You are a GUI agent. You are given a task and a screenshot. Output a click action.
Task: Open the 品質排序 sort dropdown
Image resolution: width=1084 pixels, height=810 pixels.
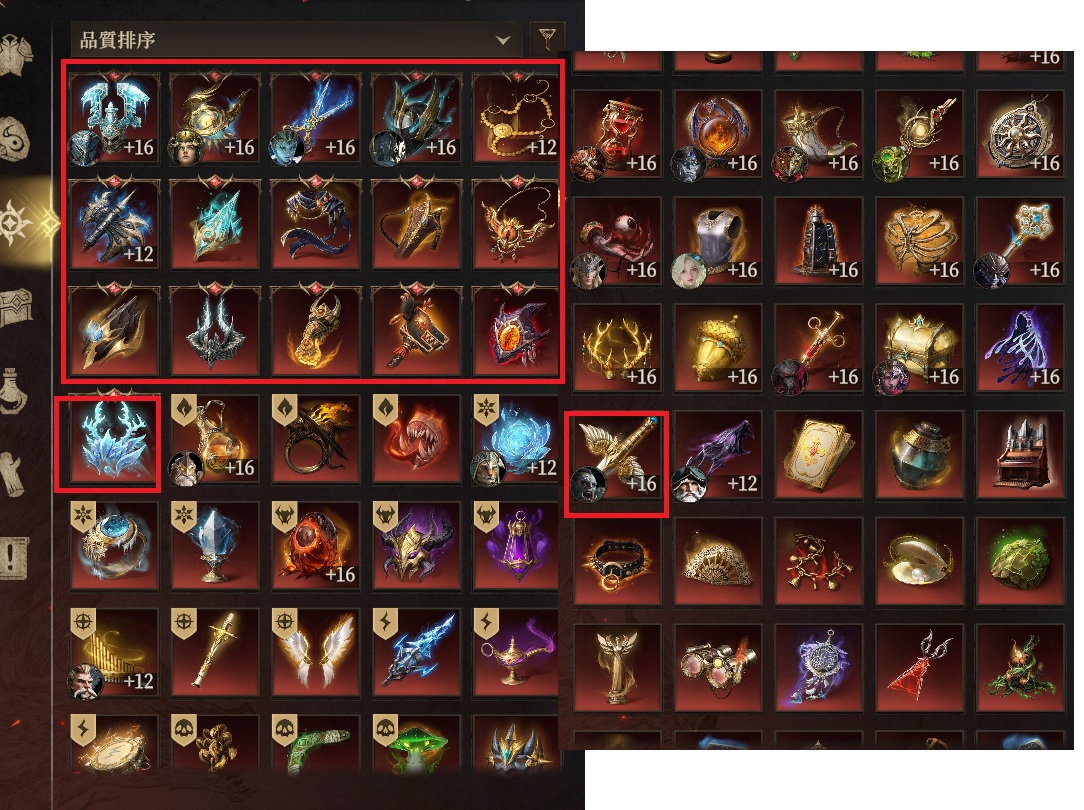pyautogui.click(x=295, y=39)
